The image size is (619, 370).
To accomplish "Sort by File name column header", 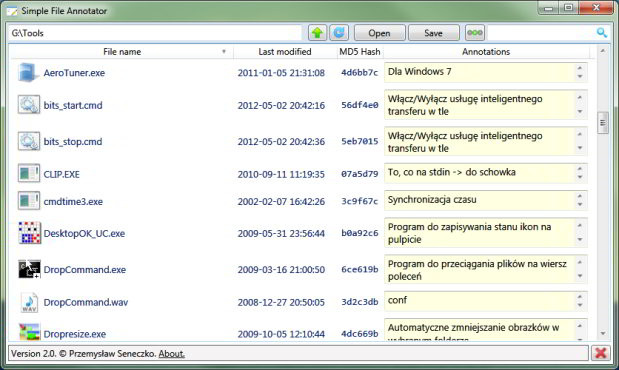I will tap(122, 52).
